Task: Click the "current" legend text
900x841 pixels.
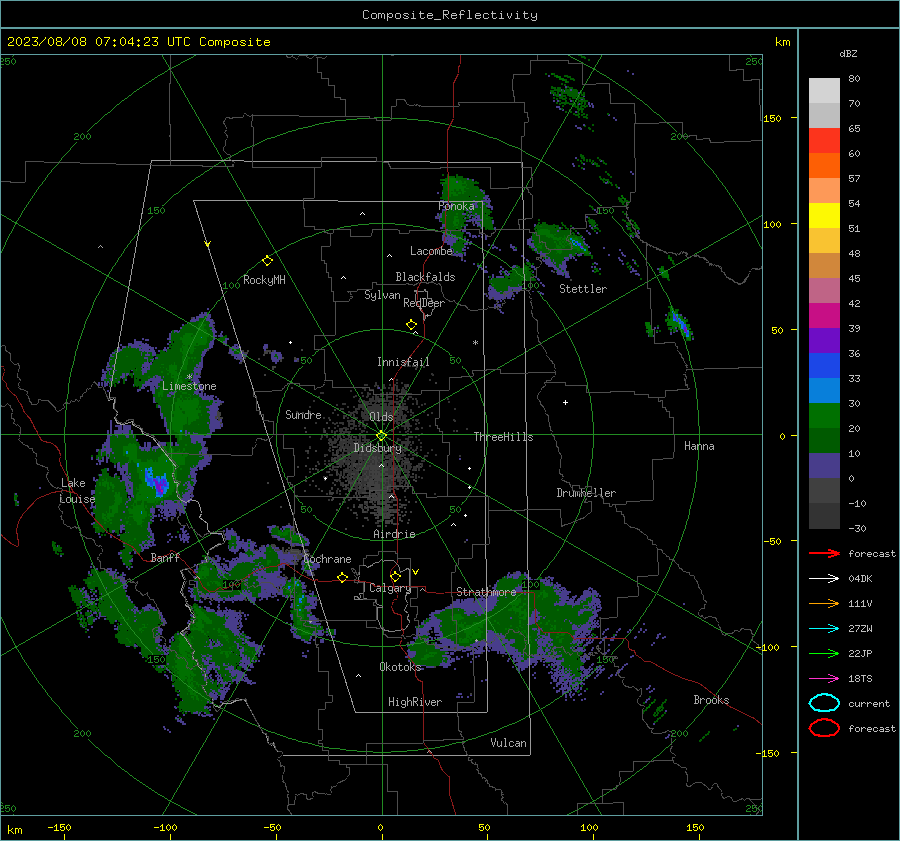Action: (869, 703)
